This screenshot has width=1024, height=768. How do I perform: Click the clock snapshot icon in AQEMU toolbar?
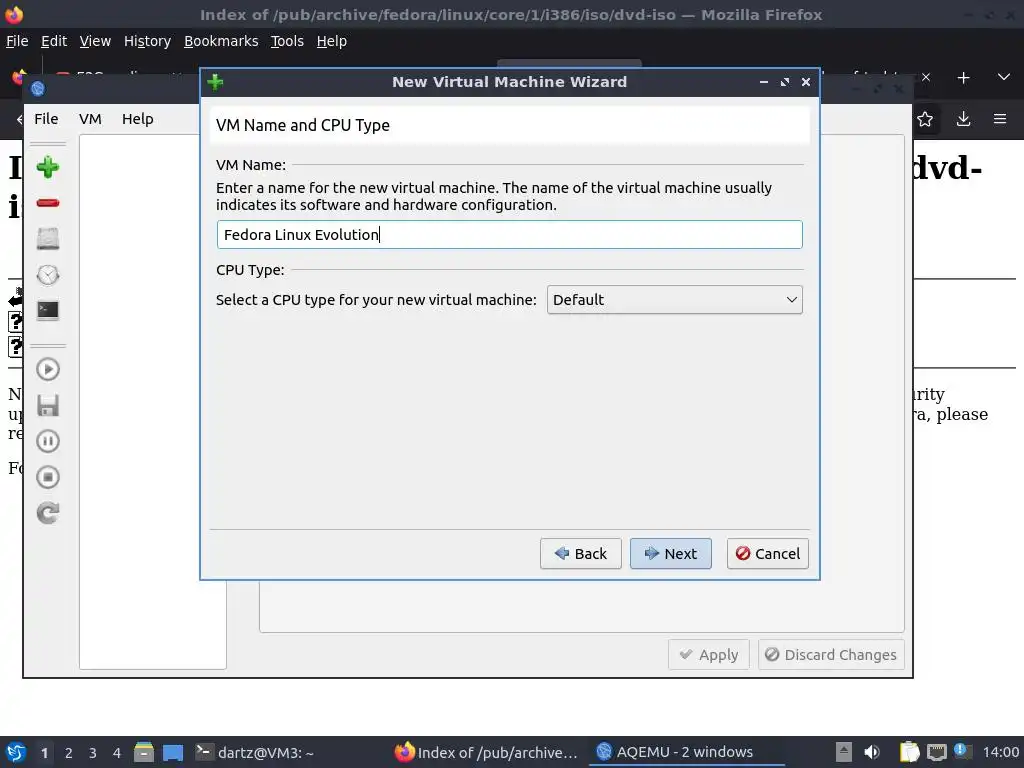tap(48, 274)
